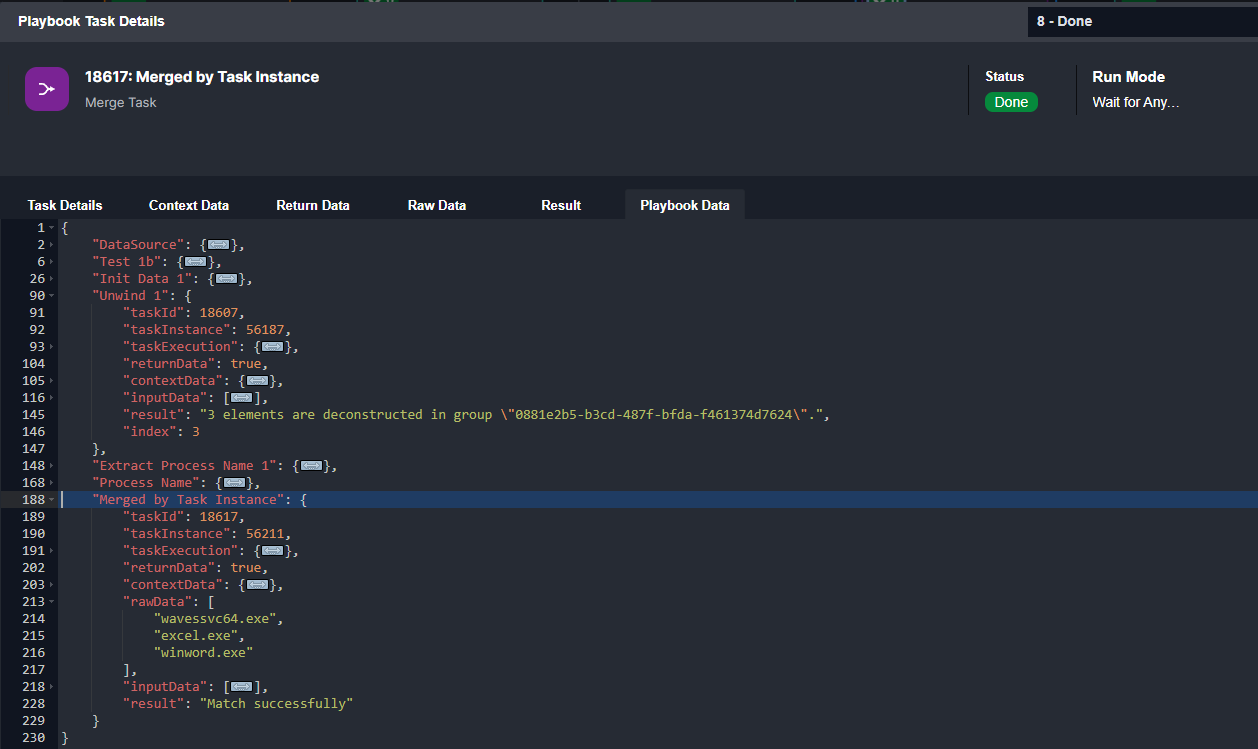Expand contextData fold arrow on line 203
Screen dimensions: 1258x749
coord(51,585)
